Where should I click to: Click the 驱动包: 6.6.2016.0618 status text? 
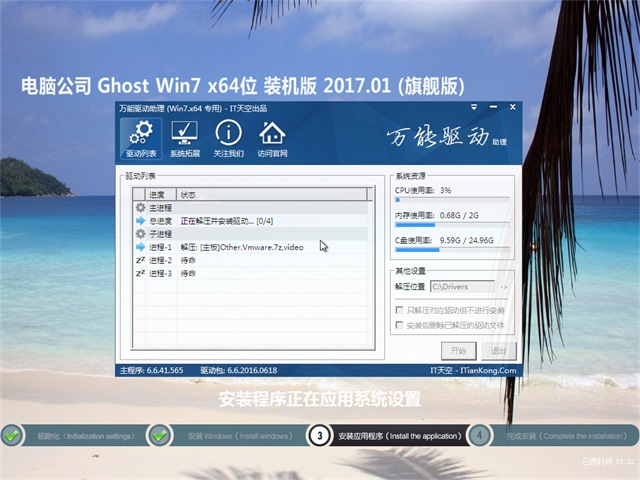tap(238, 370)
